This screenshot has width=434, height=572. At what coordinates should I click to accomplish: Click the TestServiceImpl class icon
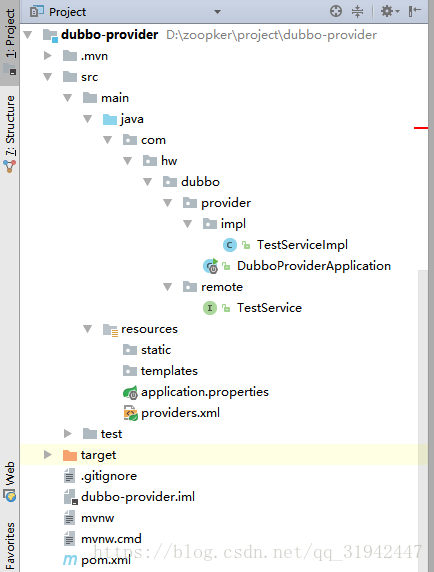(230, 245)
